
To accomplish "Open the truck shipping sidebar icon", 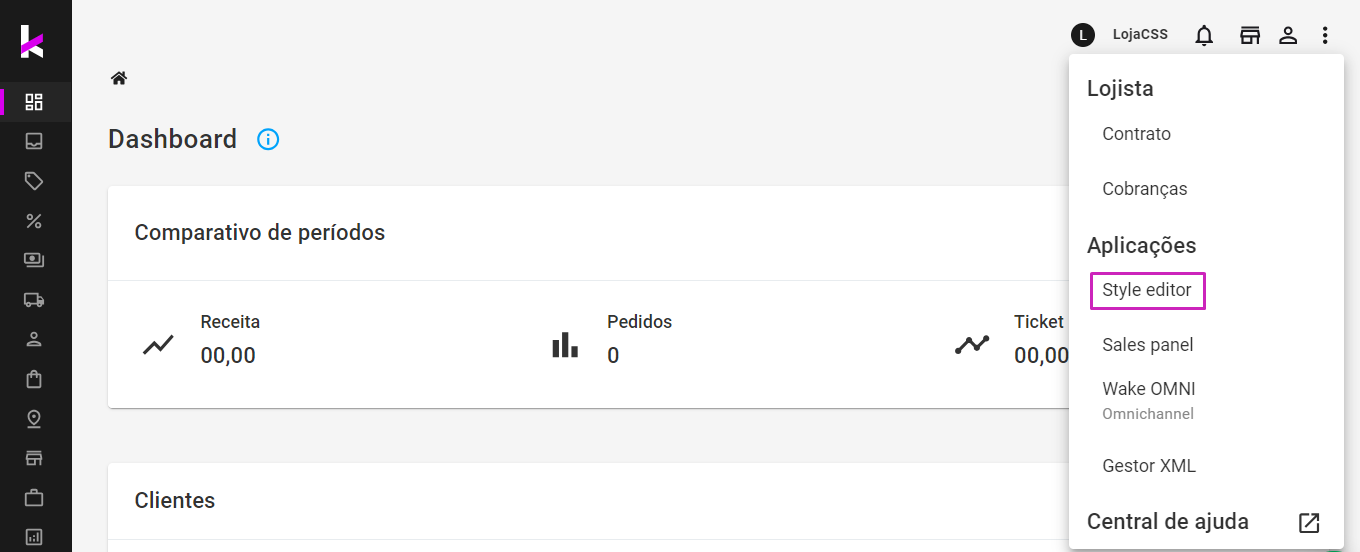I will pos(34,299).
